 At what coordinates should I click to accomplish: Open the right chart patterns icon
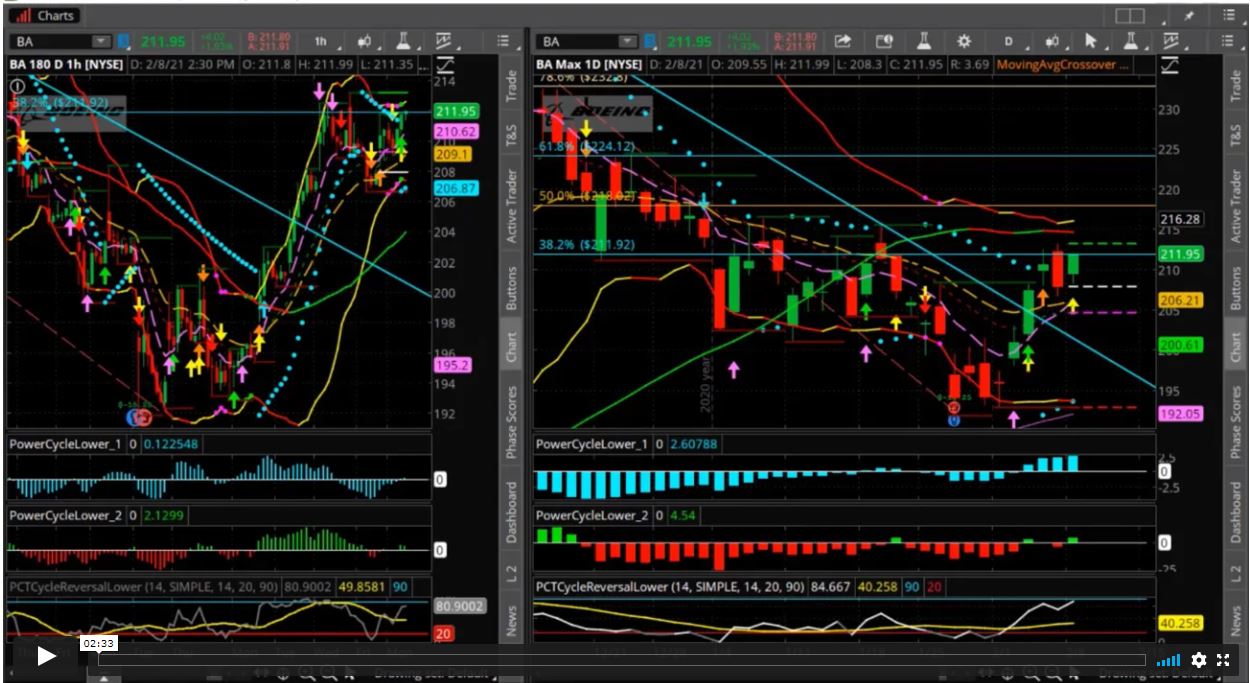pyautogui.click(x=1169, y=41)
